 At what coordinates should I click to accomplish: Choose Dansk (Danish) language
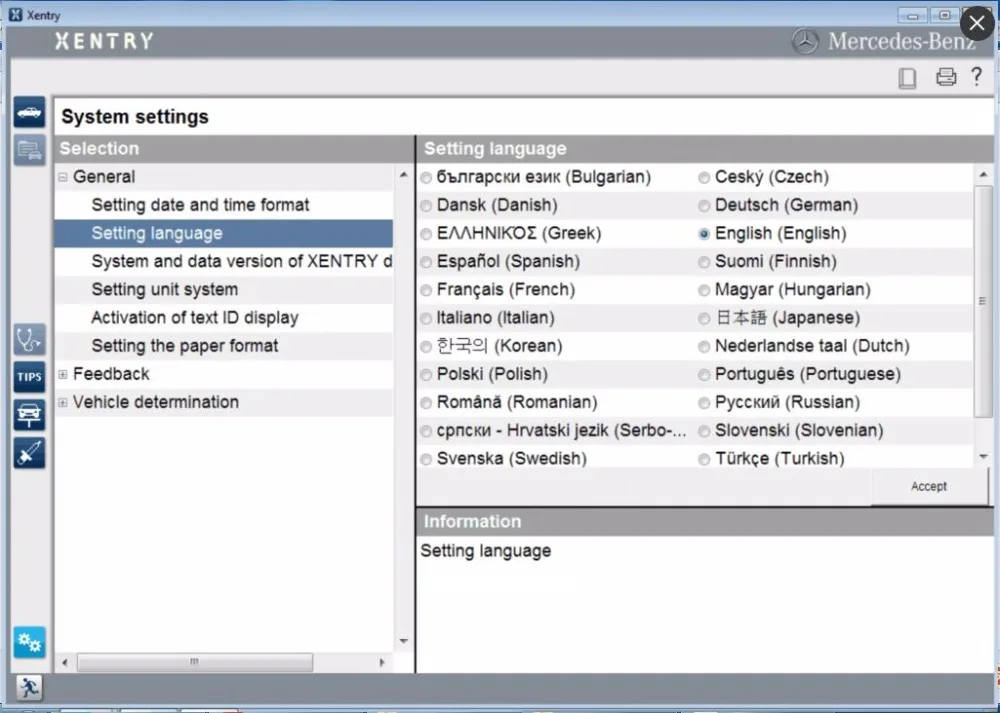tap(426, 206)
